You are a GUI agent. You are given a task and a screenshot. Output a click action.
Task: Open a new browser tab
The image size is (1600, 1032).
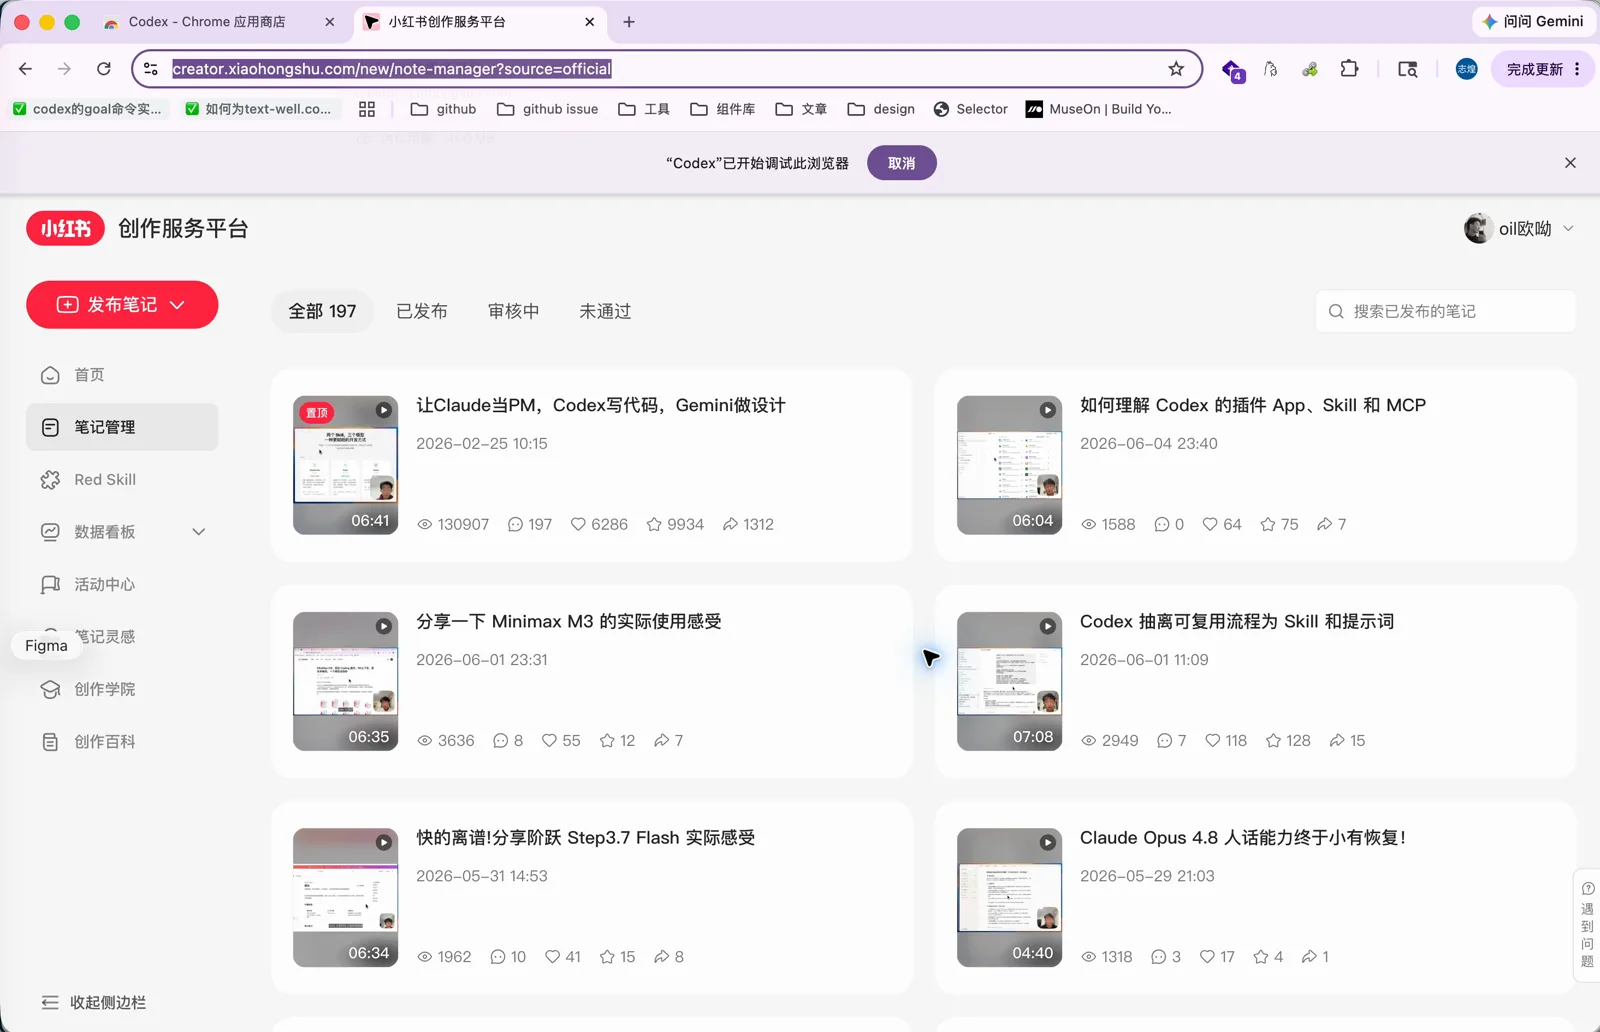pyautogui.click(x=629, y=22)
